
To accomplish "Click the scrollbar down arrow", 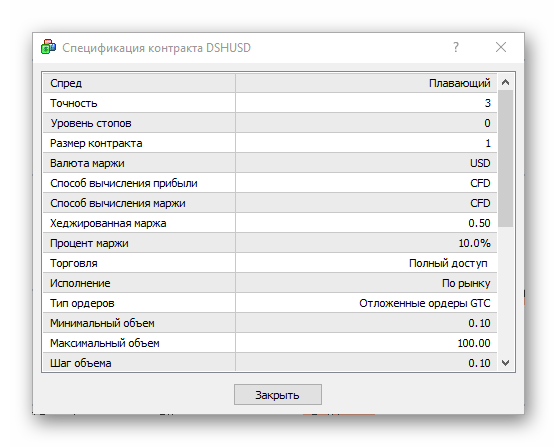I will click(x=505, y=363).
